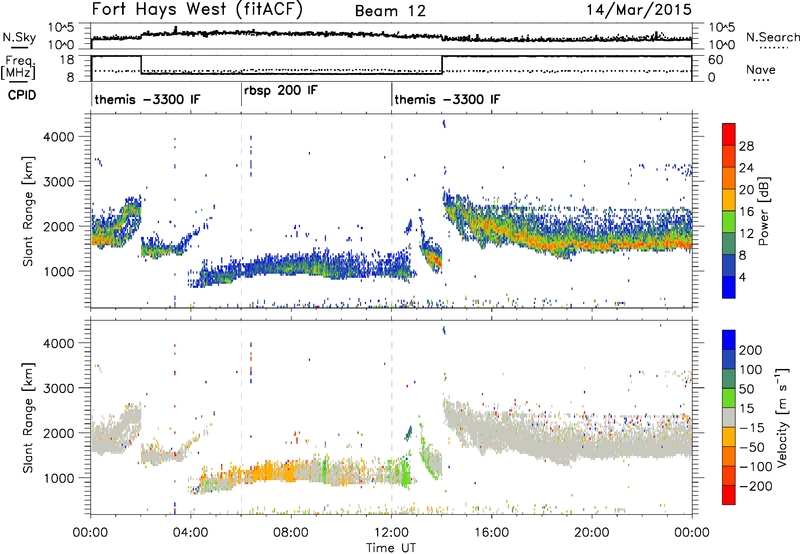This screenshot has height=554, width=800.
Task: Click the '18' frequency axis value
Action: click(67, 60)
